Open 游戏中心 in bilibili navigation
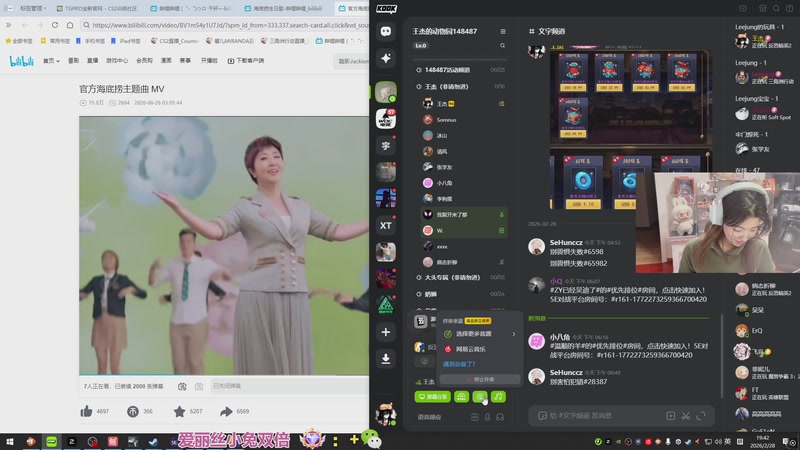 click(x=117, y=60)
